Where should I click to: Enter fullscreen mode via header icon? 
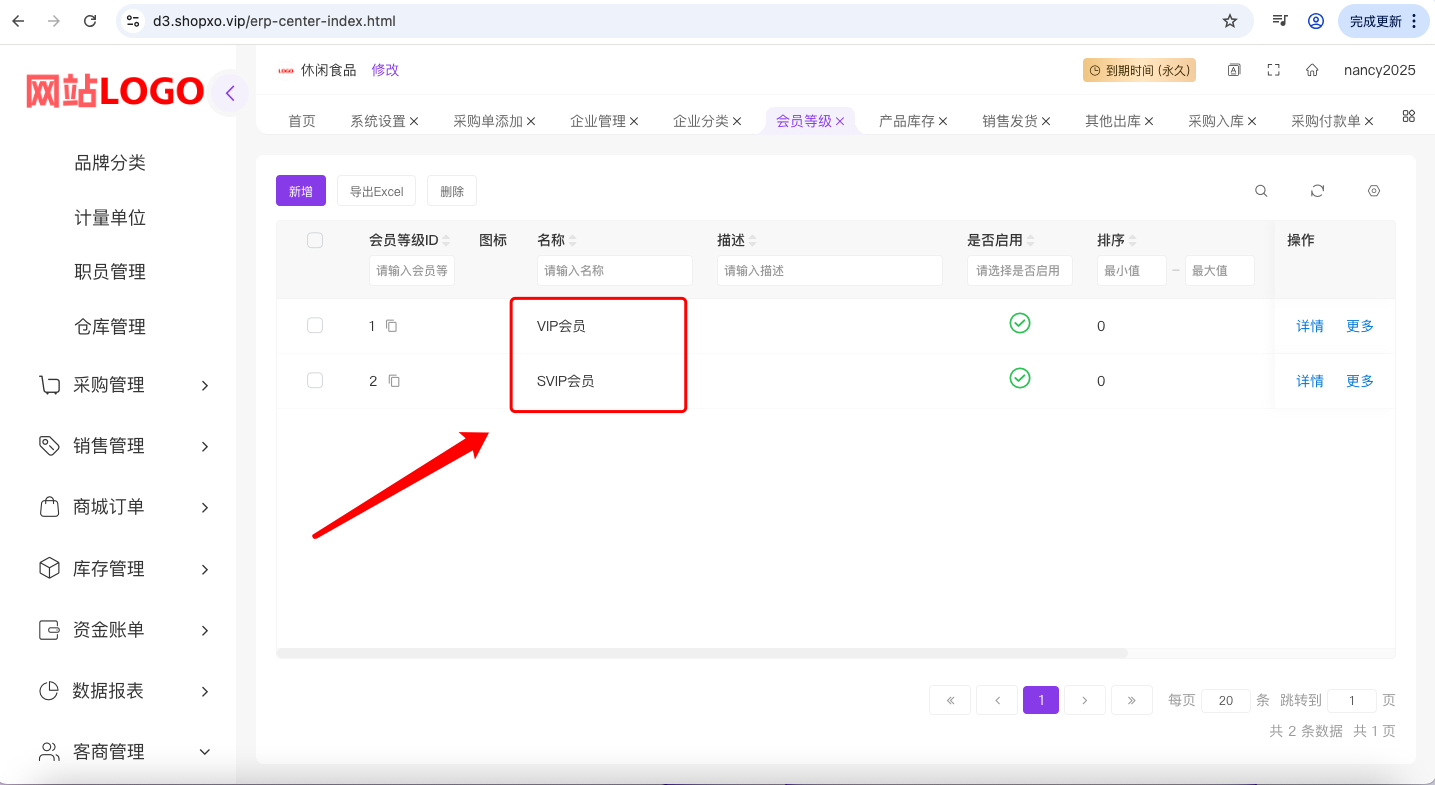[x=1273, y=70]
